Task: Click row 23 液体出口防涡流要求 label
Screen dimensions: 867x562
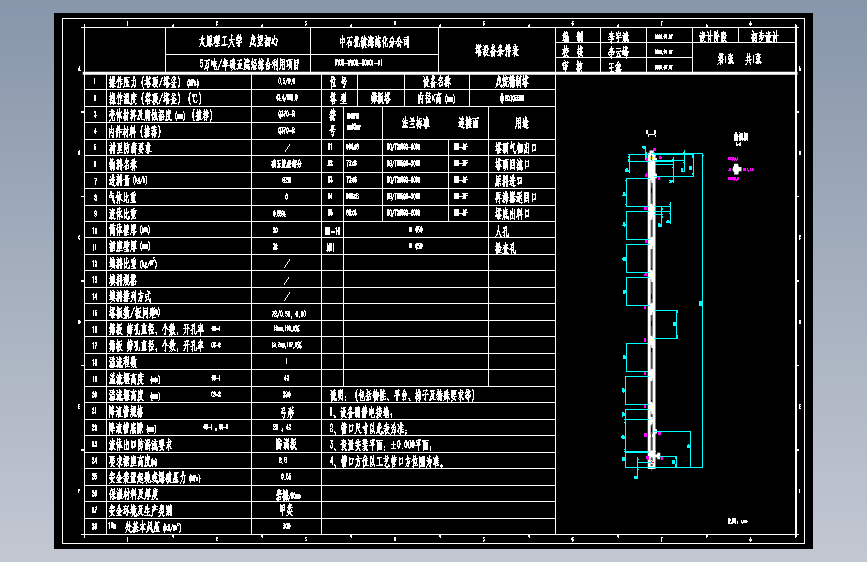Action: [x=140, y=444]
